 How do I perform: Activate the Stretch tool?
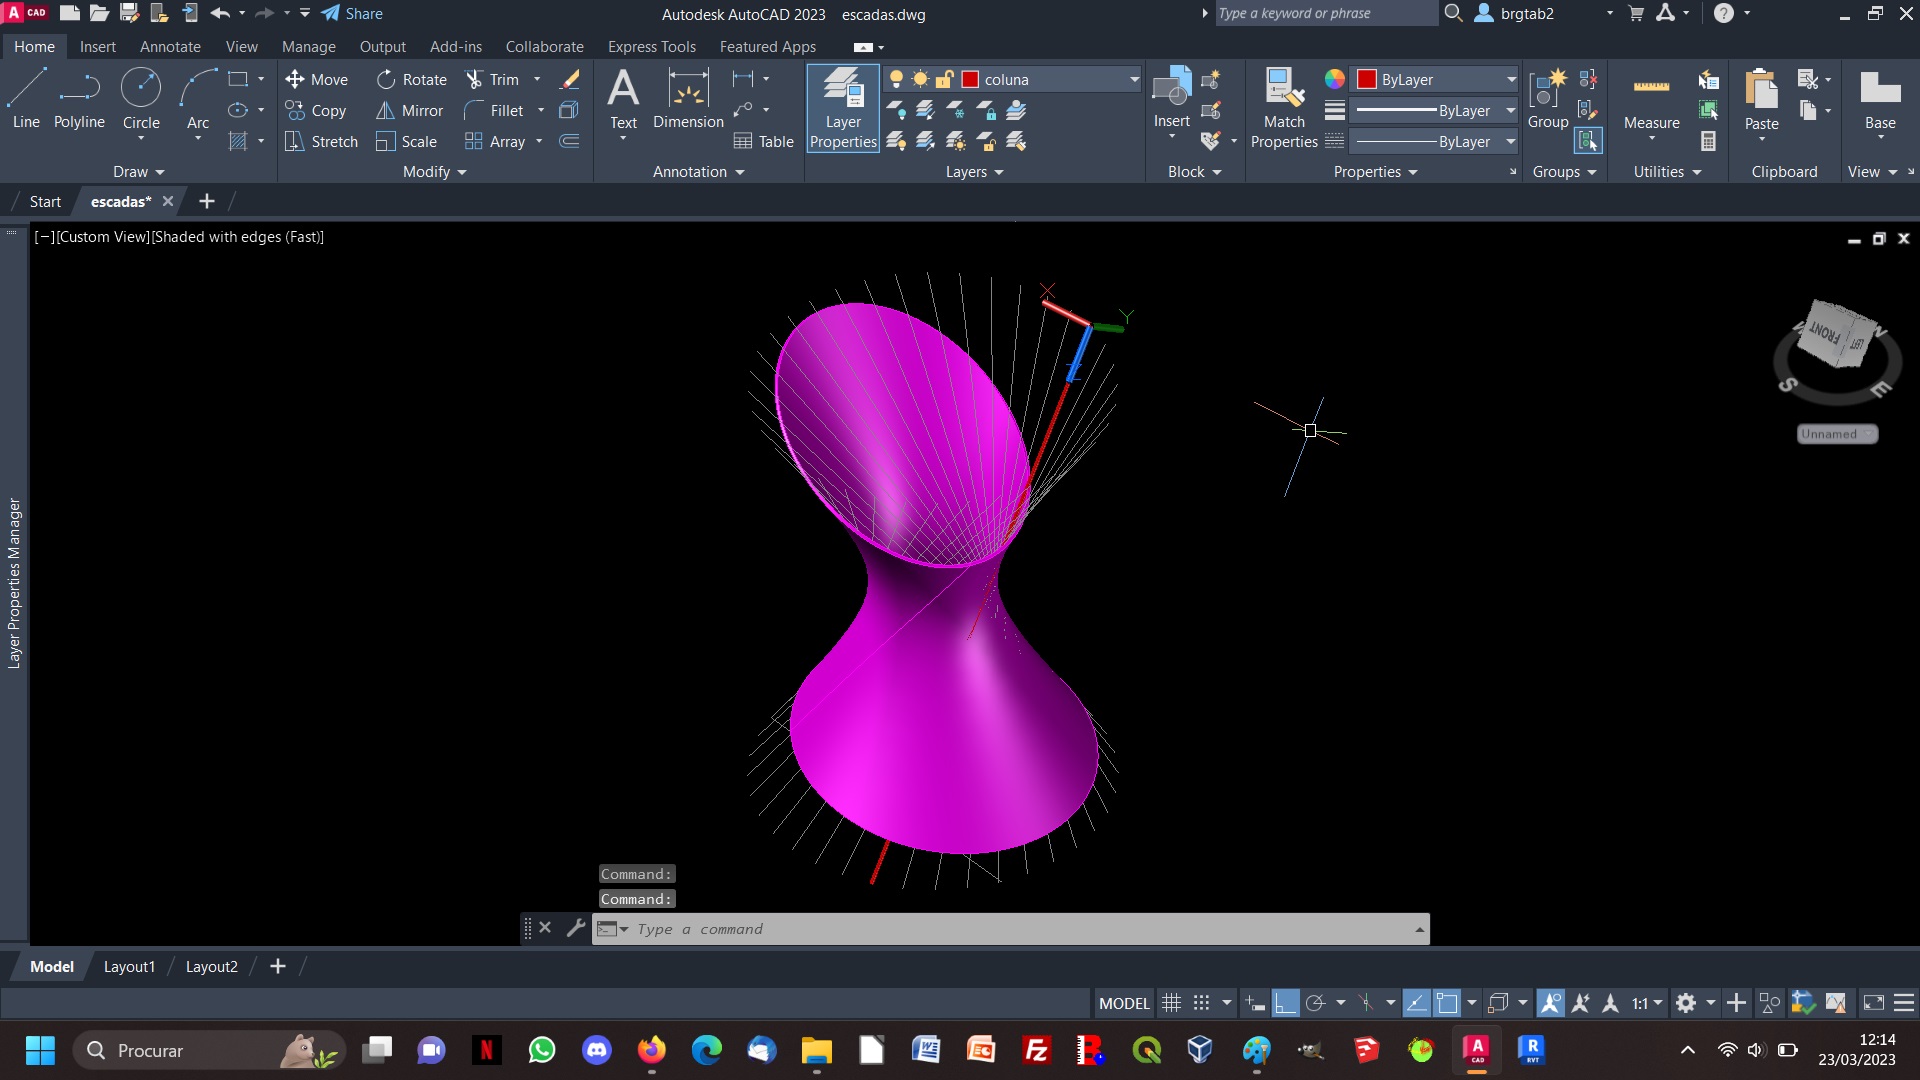321,142
